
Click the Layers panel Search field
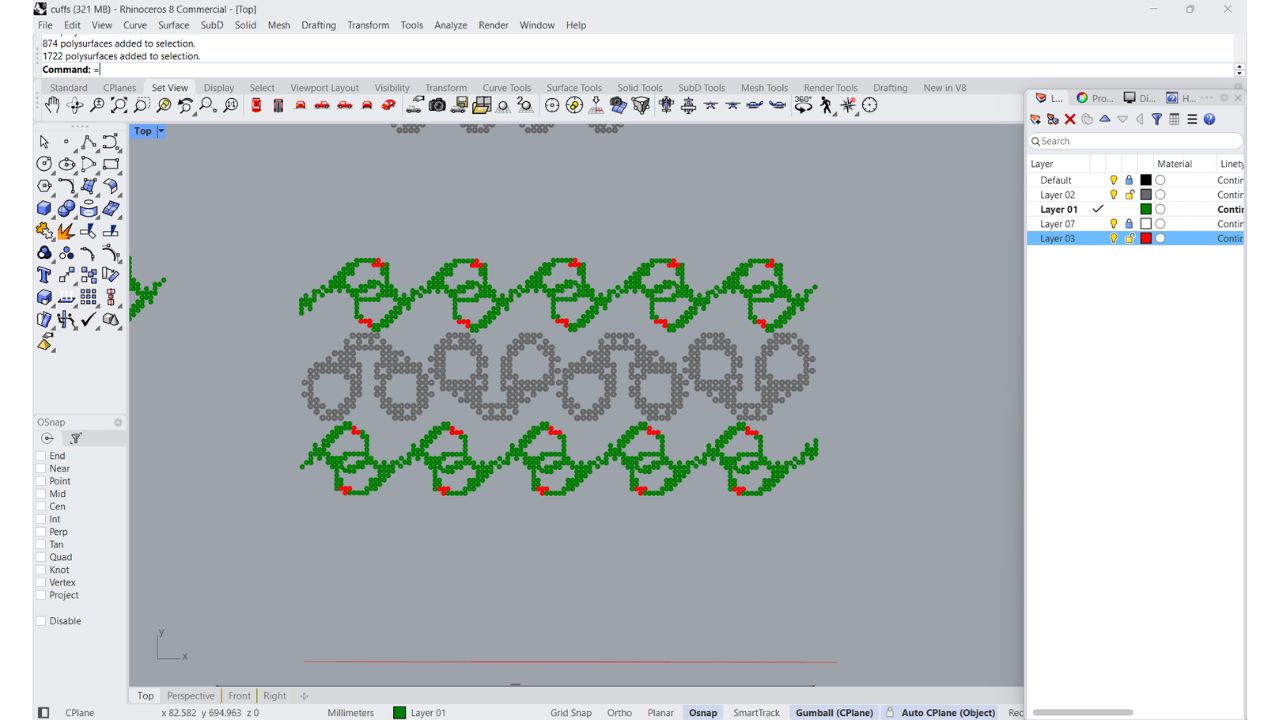[1135, 141]
